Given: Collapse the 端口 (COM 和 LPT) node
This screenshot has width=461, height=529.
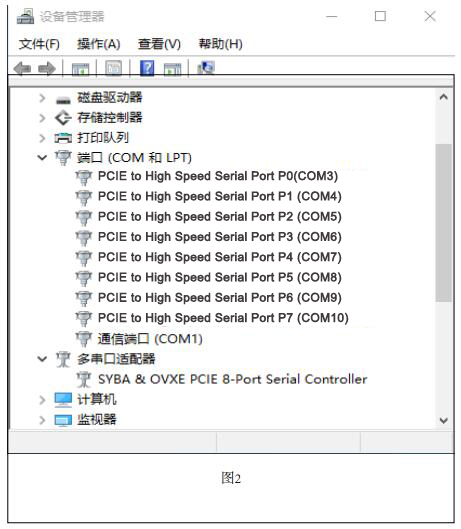Looking at the screenshot, I should (x=42, y=158).
